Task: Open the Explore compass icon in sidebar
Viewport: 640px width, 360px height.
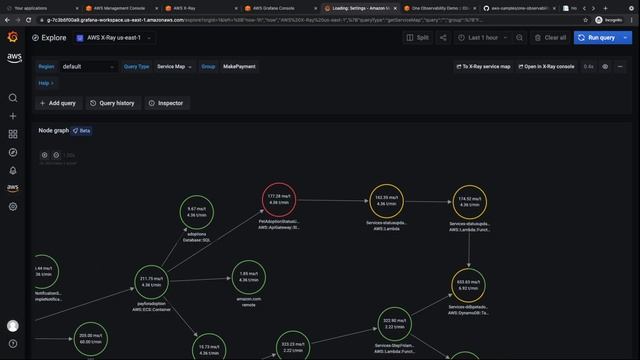Action: tap(13, 152)
